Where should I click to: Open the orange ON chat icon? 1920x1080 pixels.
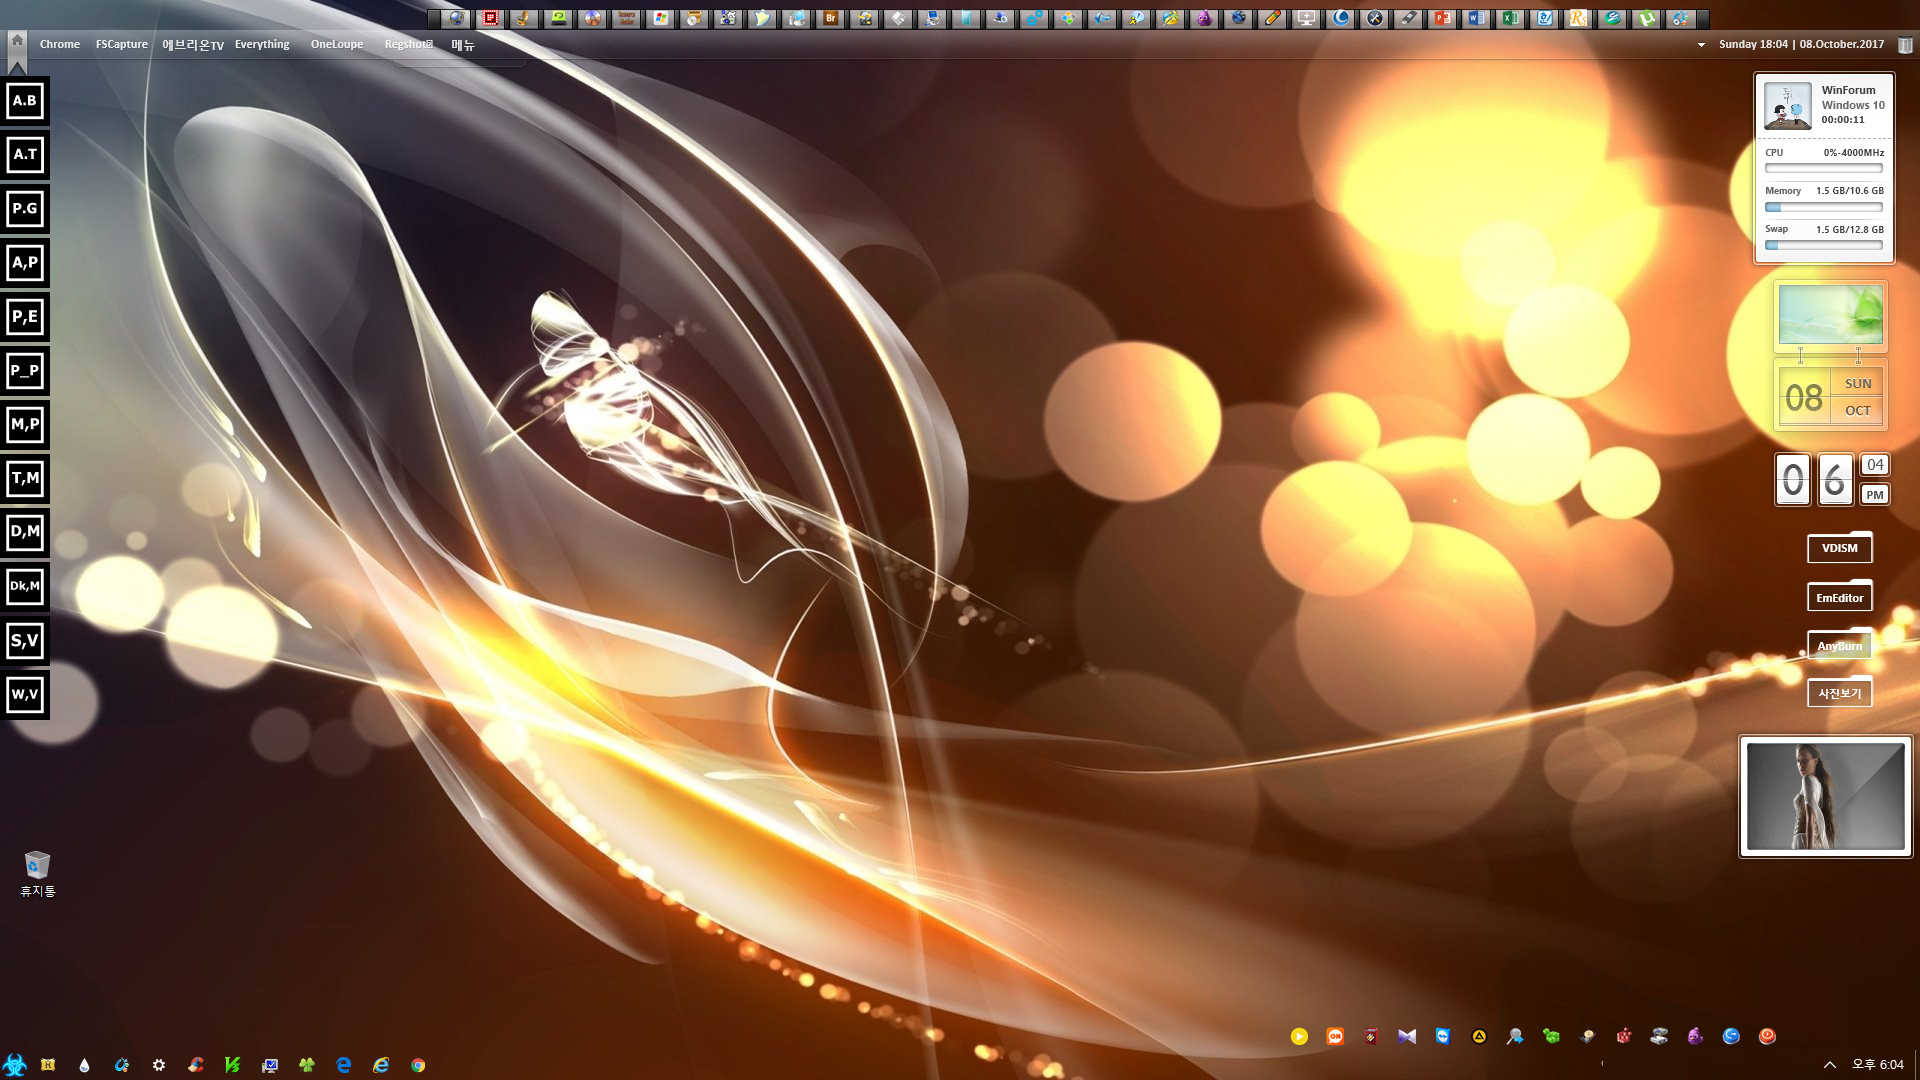(x=1335, y=1037)
